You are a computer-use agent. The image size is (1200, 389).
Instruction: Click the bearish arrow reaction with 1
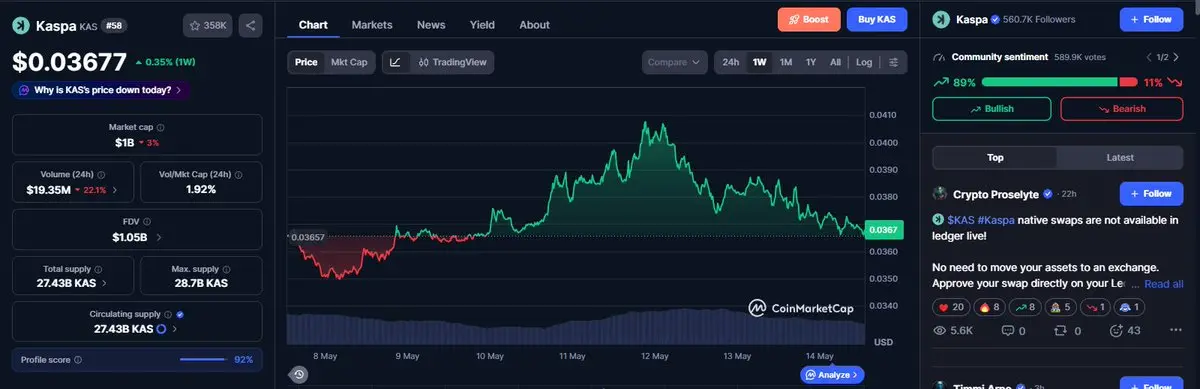[x=1097, y=307]
